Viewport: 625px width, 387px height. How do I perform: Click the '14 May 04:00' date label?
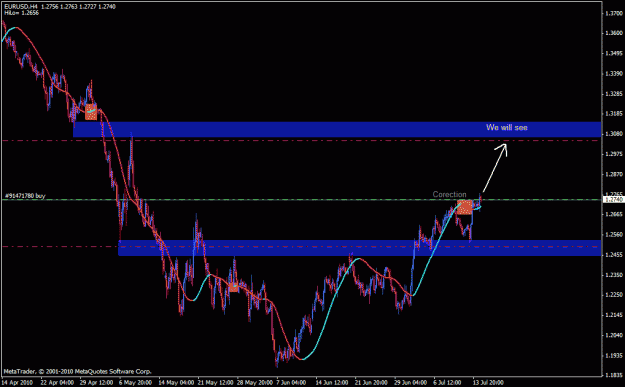(x=175, y=383)
